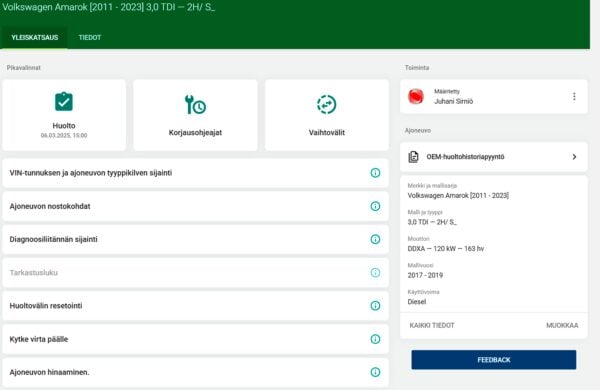Screen dimensions: 600x390
Task: Open Kaikki tiedot link
Action: tap(432, 325)
